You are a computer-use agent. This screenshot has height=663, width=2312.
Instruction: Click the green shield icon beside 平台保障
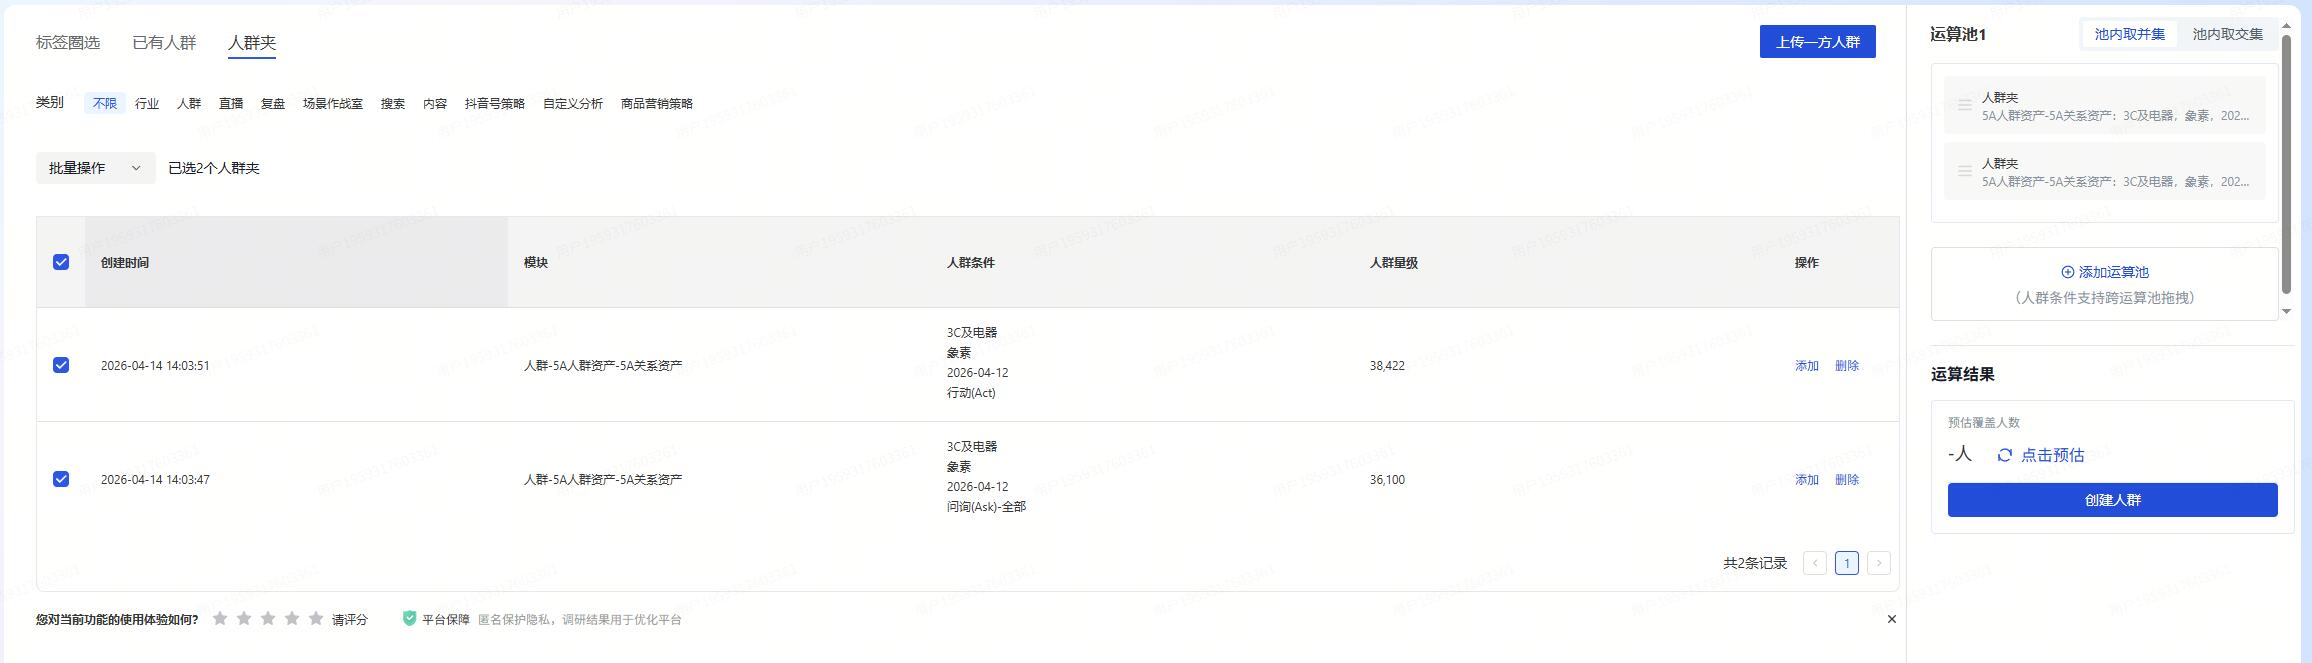coord(409,619)
